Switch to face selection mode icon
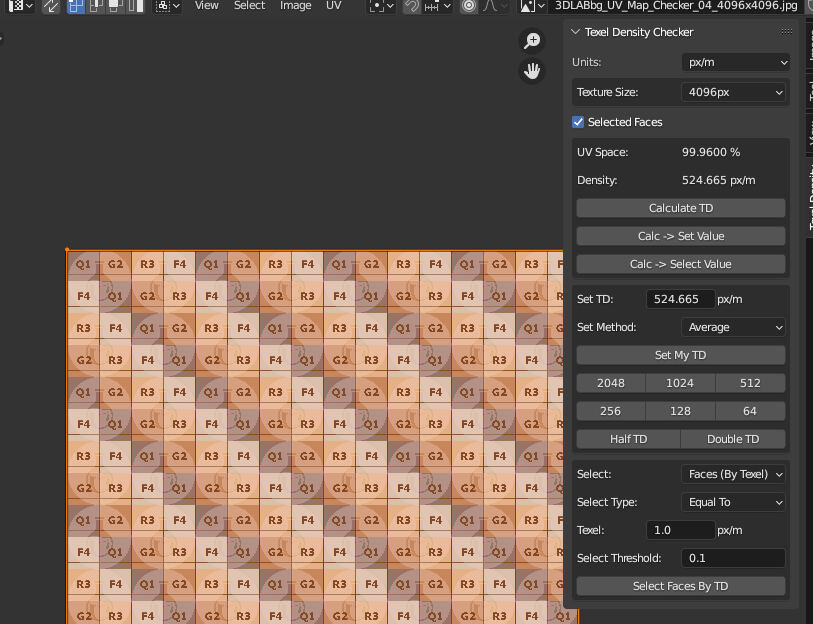 [x=116, y=6]
